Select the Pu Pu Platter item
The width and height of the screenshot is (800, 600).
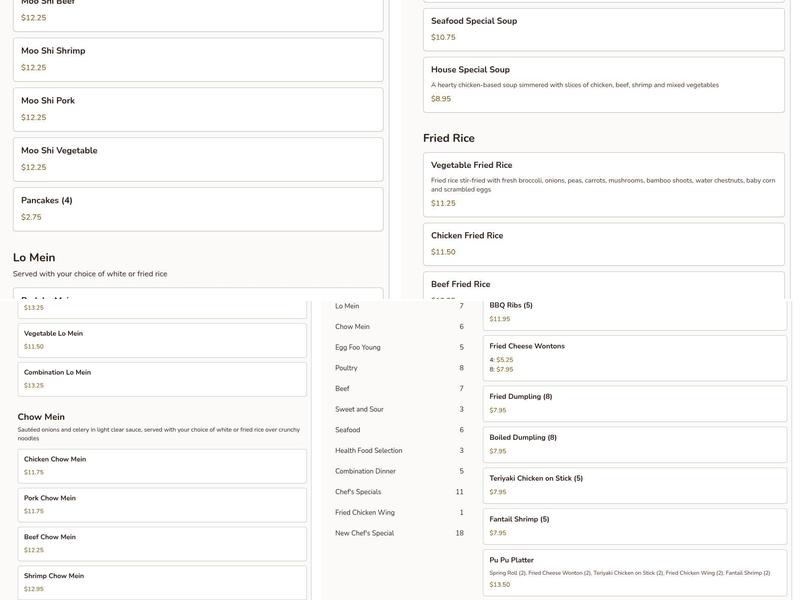[635, 572]
